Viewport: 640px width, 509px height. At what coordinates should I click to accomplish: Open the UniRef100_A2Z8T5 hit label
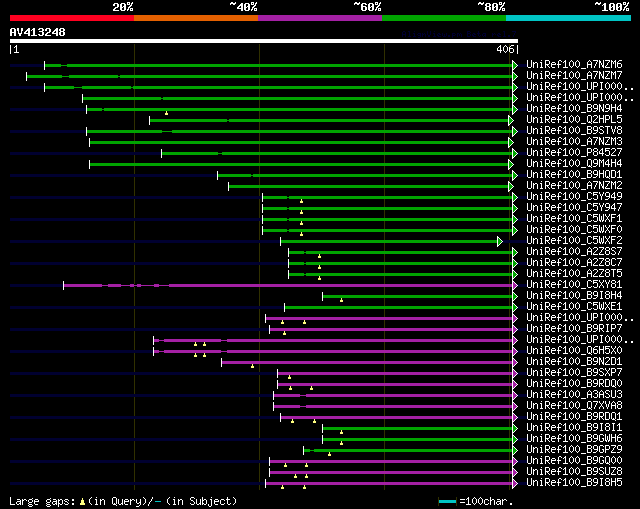pyautogui.click(x=574, y=273)
